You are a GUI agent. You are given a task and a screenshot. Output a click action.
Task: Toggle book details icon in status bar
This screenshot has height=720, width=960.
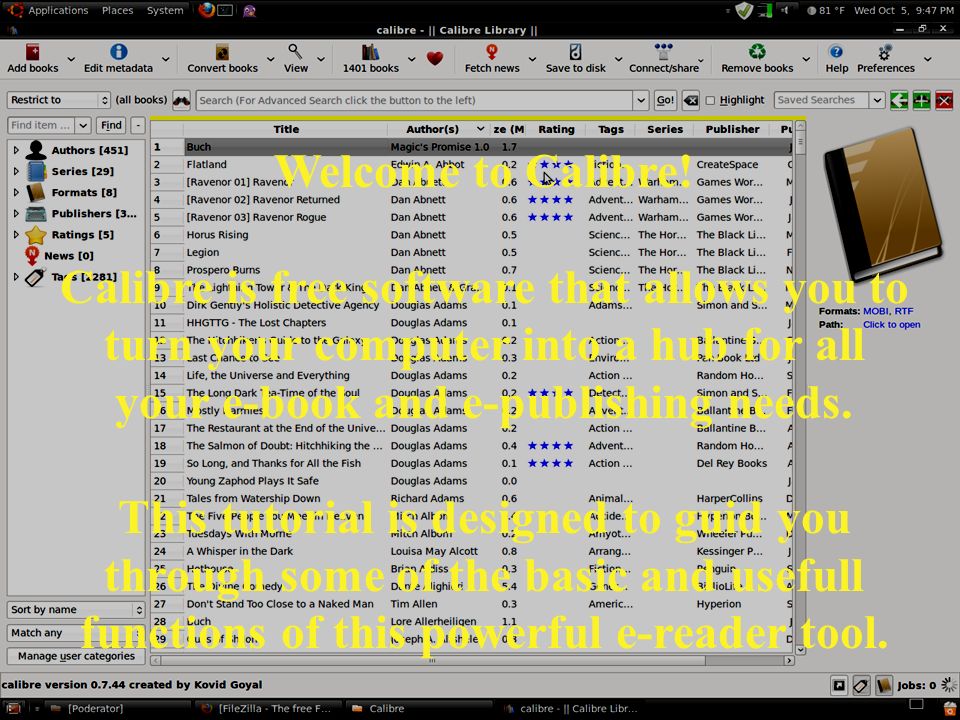883,685
